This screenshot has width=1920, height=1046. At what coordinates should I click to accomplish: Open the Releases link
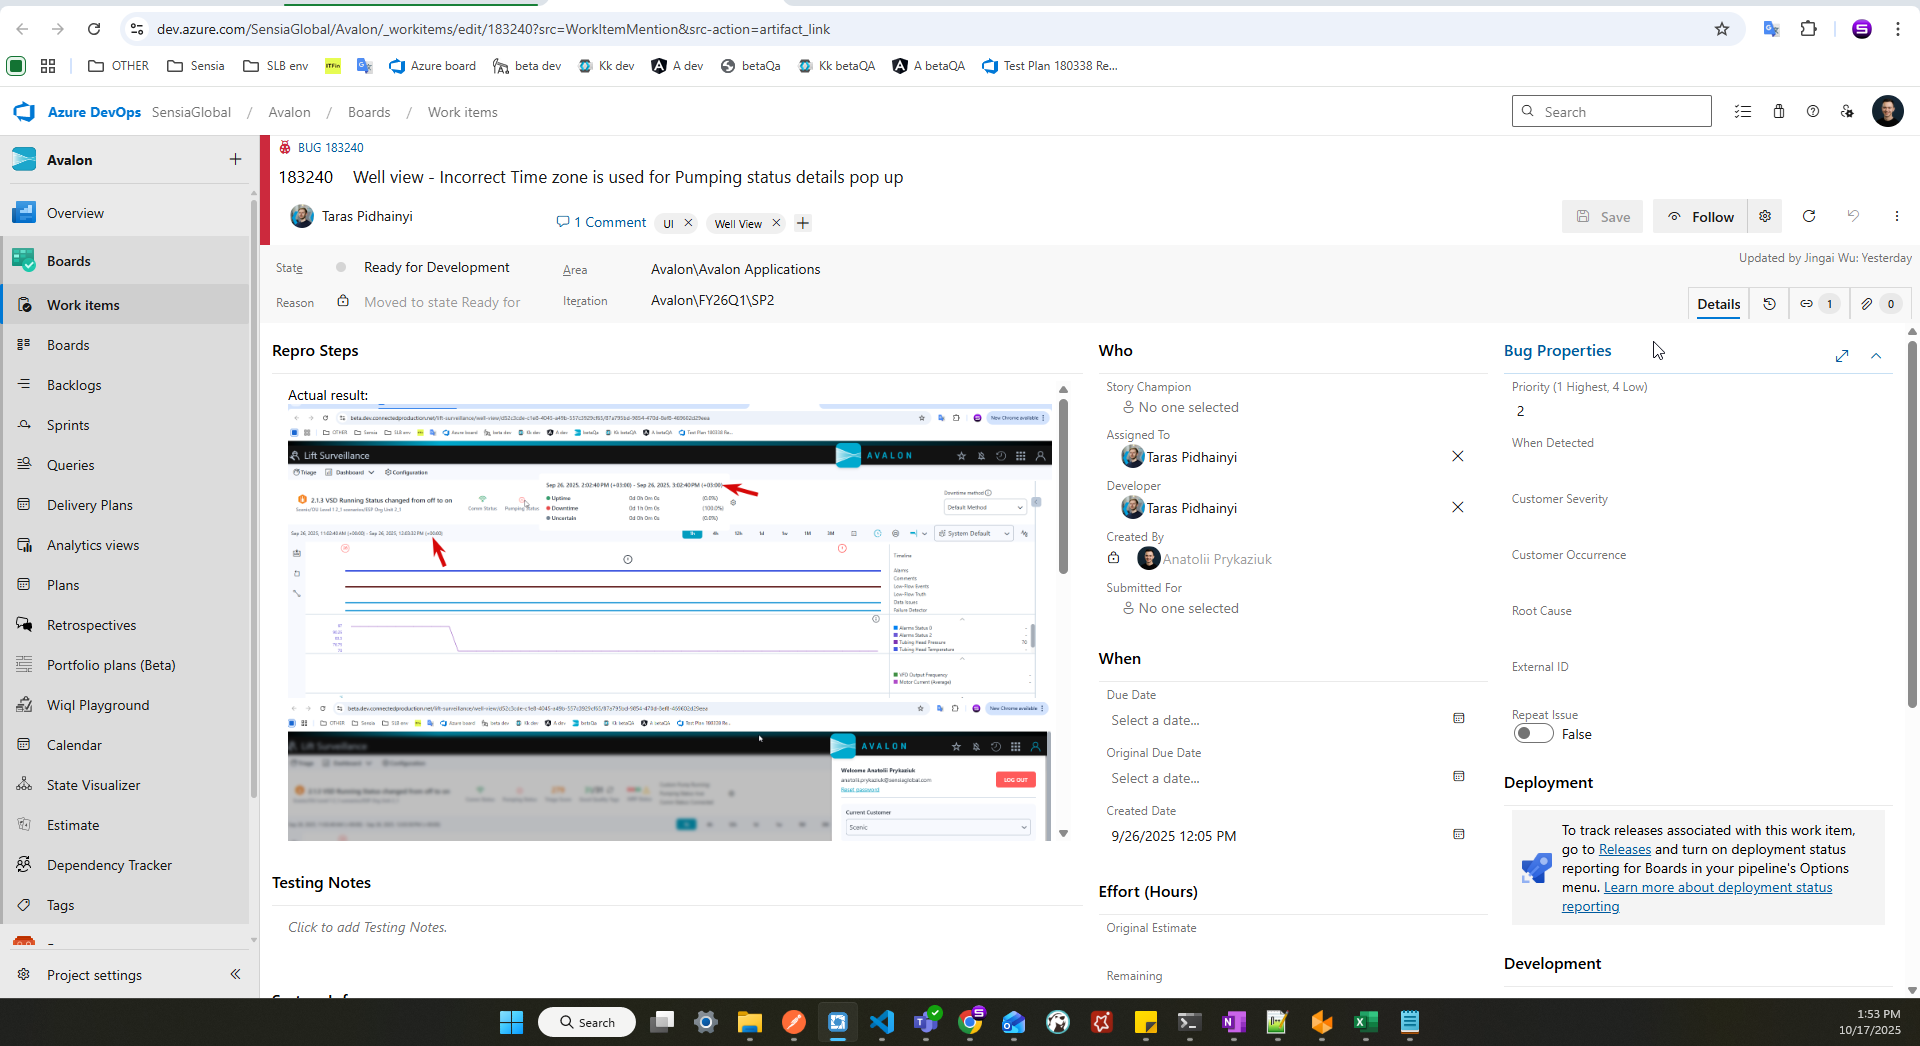pos(1625,849)
